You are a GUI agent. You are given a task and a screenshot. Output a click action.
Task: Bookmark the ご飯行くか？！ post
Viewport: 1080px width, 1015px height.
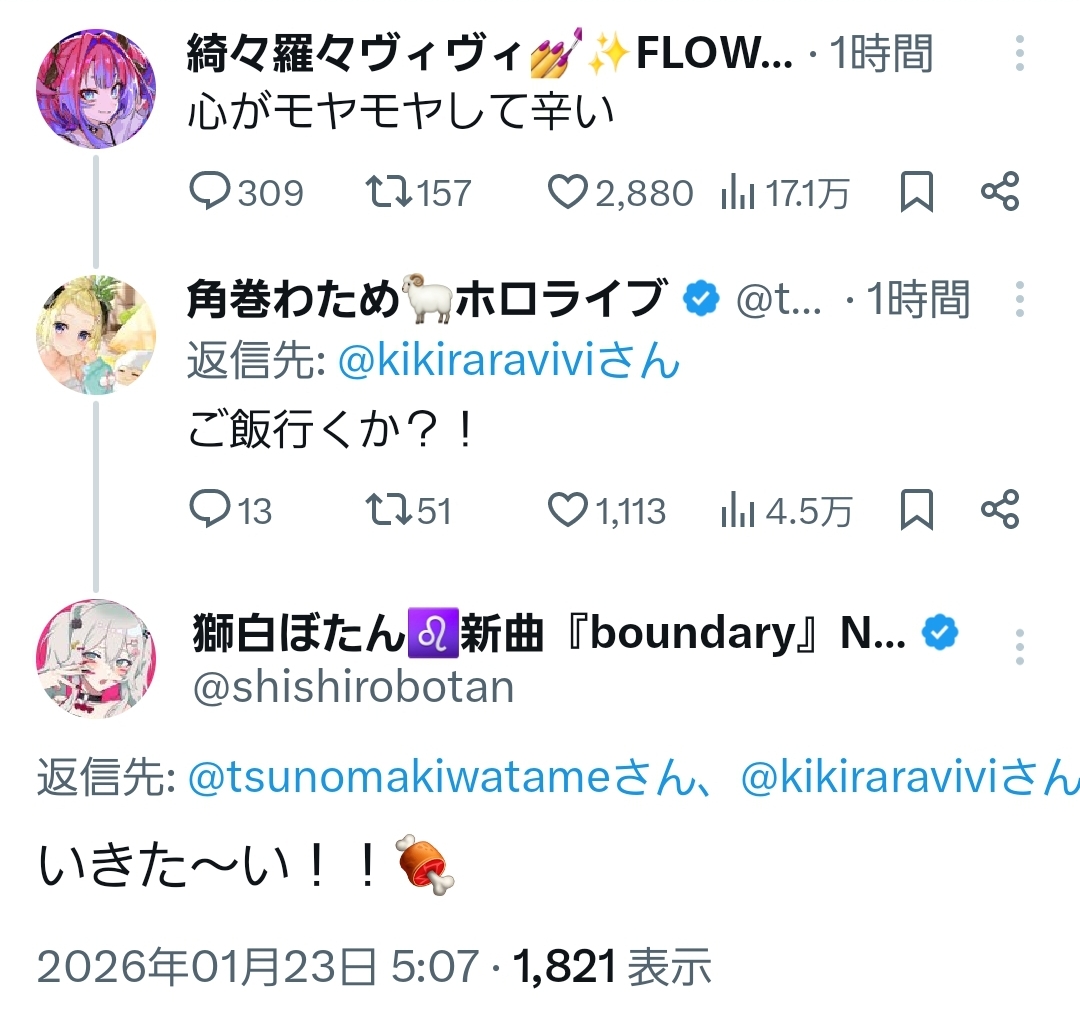coord(917,510)
